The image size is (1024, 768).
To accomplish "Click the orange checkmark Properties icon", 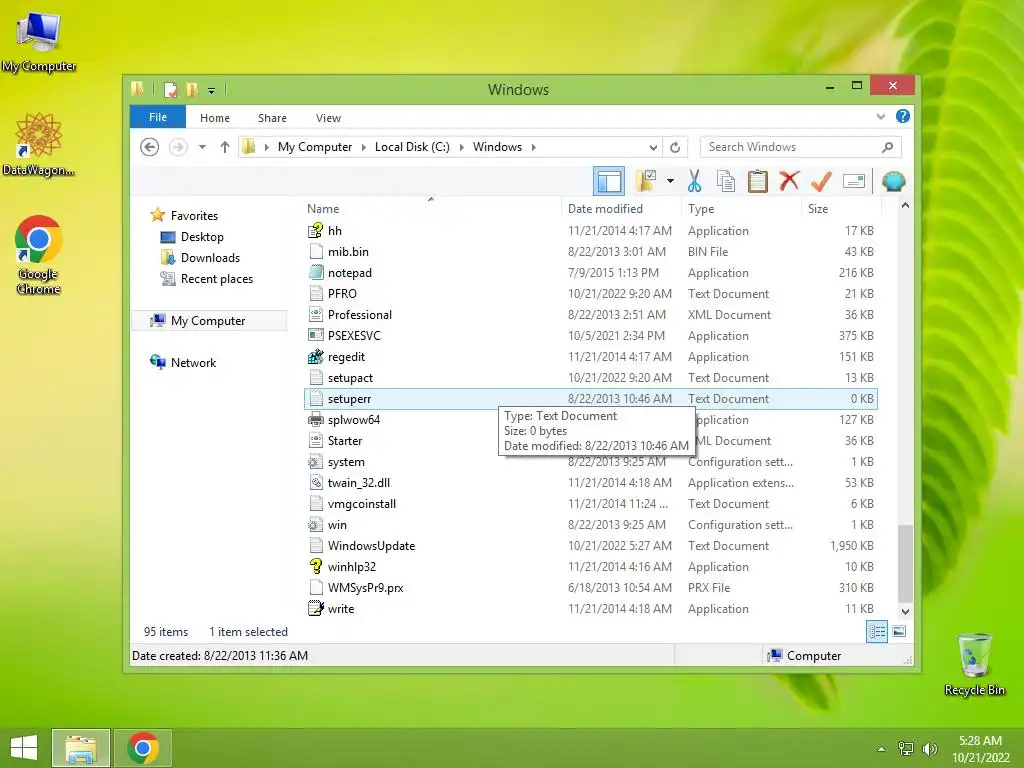I will point(822,181).
